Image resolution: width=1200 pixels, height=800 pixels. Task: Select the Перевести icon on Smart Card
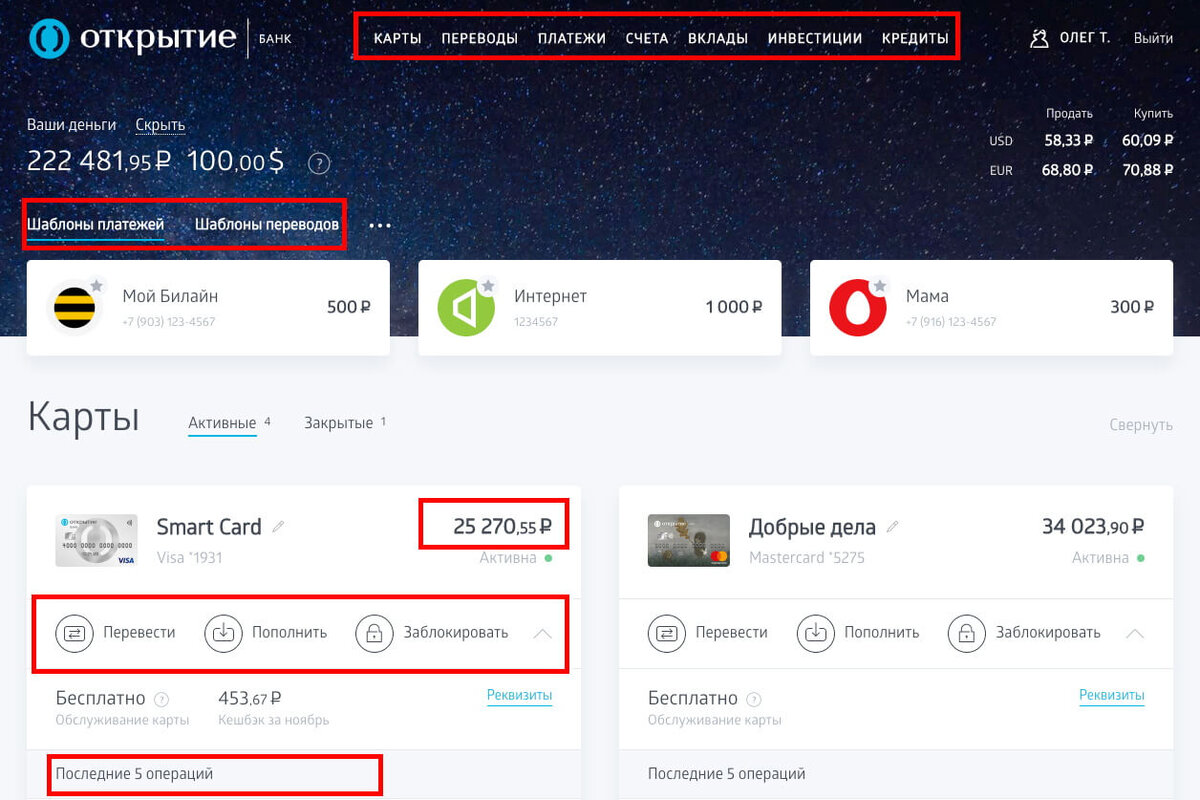[x=75, y=633]
